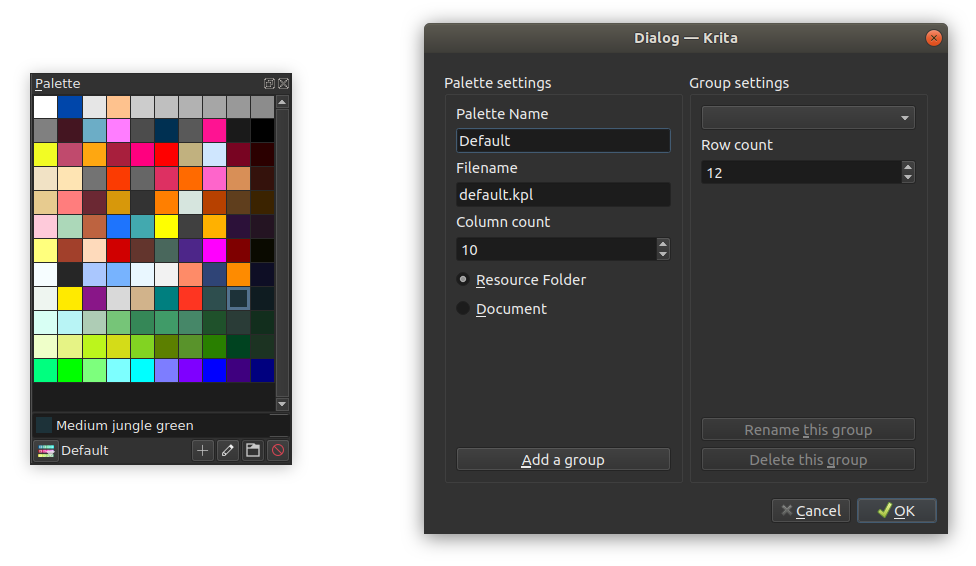This screenshot has width=976, height=566.
Task: Pick the pure red swatch
Action: point(166,154)
